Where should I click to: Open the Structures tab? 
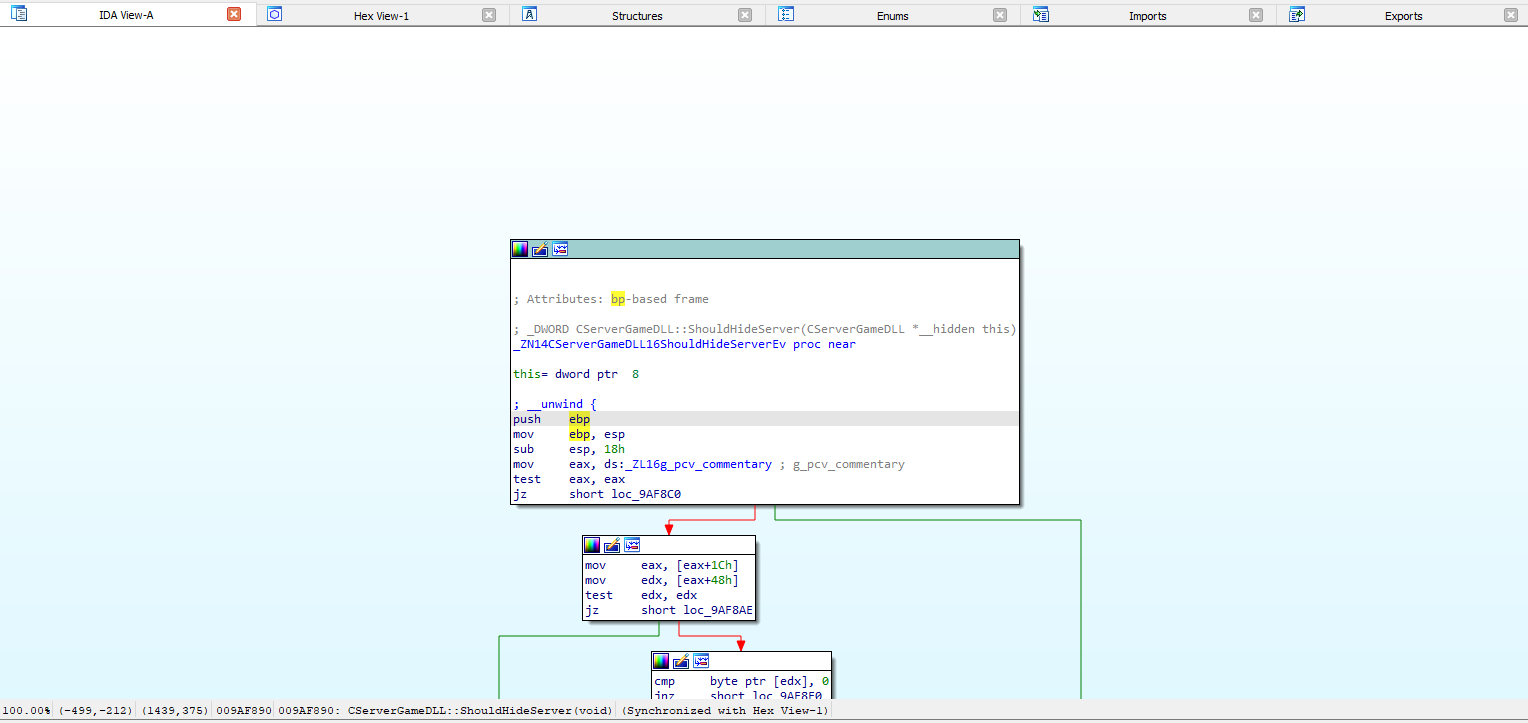point(637,15)
